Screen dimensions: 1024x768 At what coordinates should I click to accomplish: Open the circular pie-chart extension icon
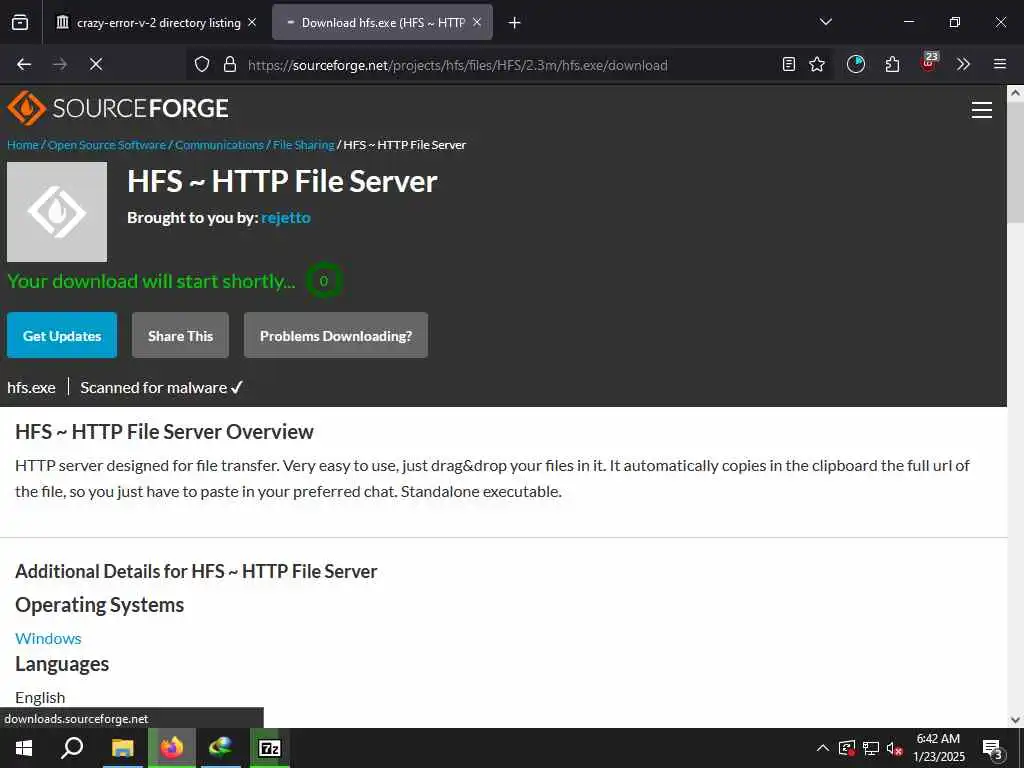(856, 64)
